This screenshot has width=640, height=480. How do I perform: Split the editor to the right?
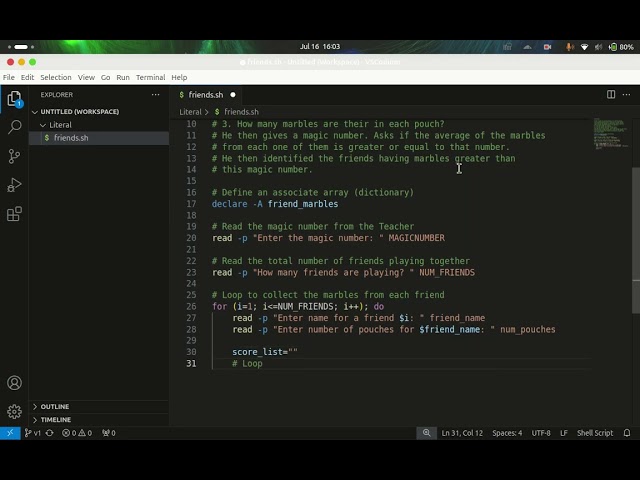(611, 95)
